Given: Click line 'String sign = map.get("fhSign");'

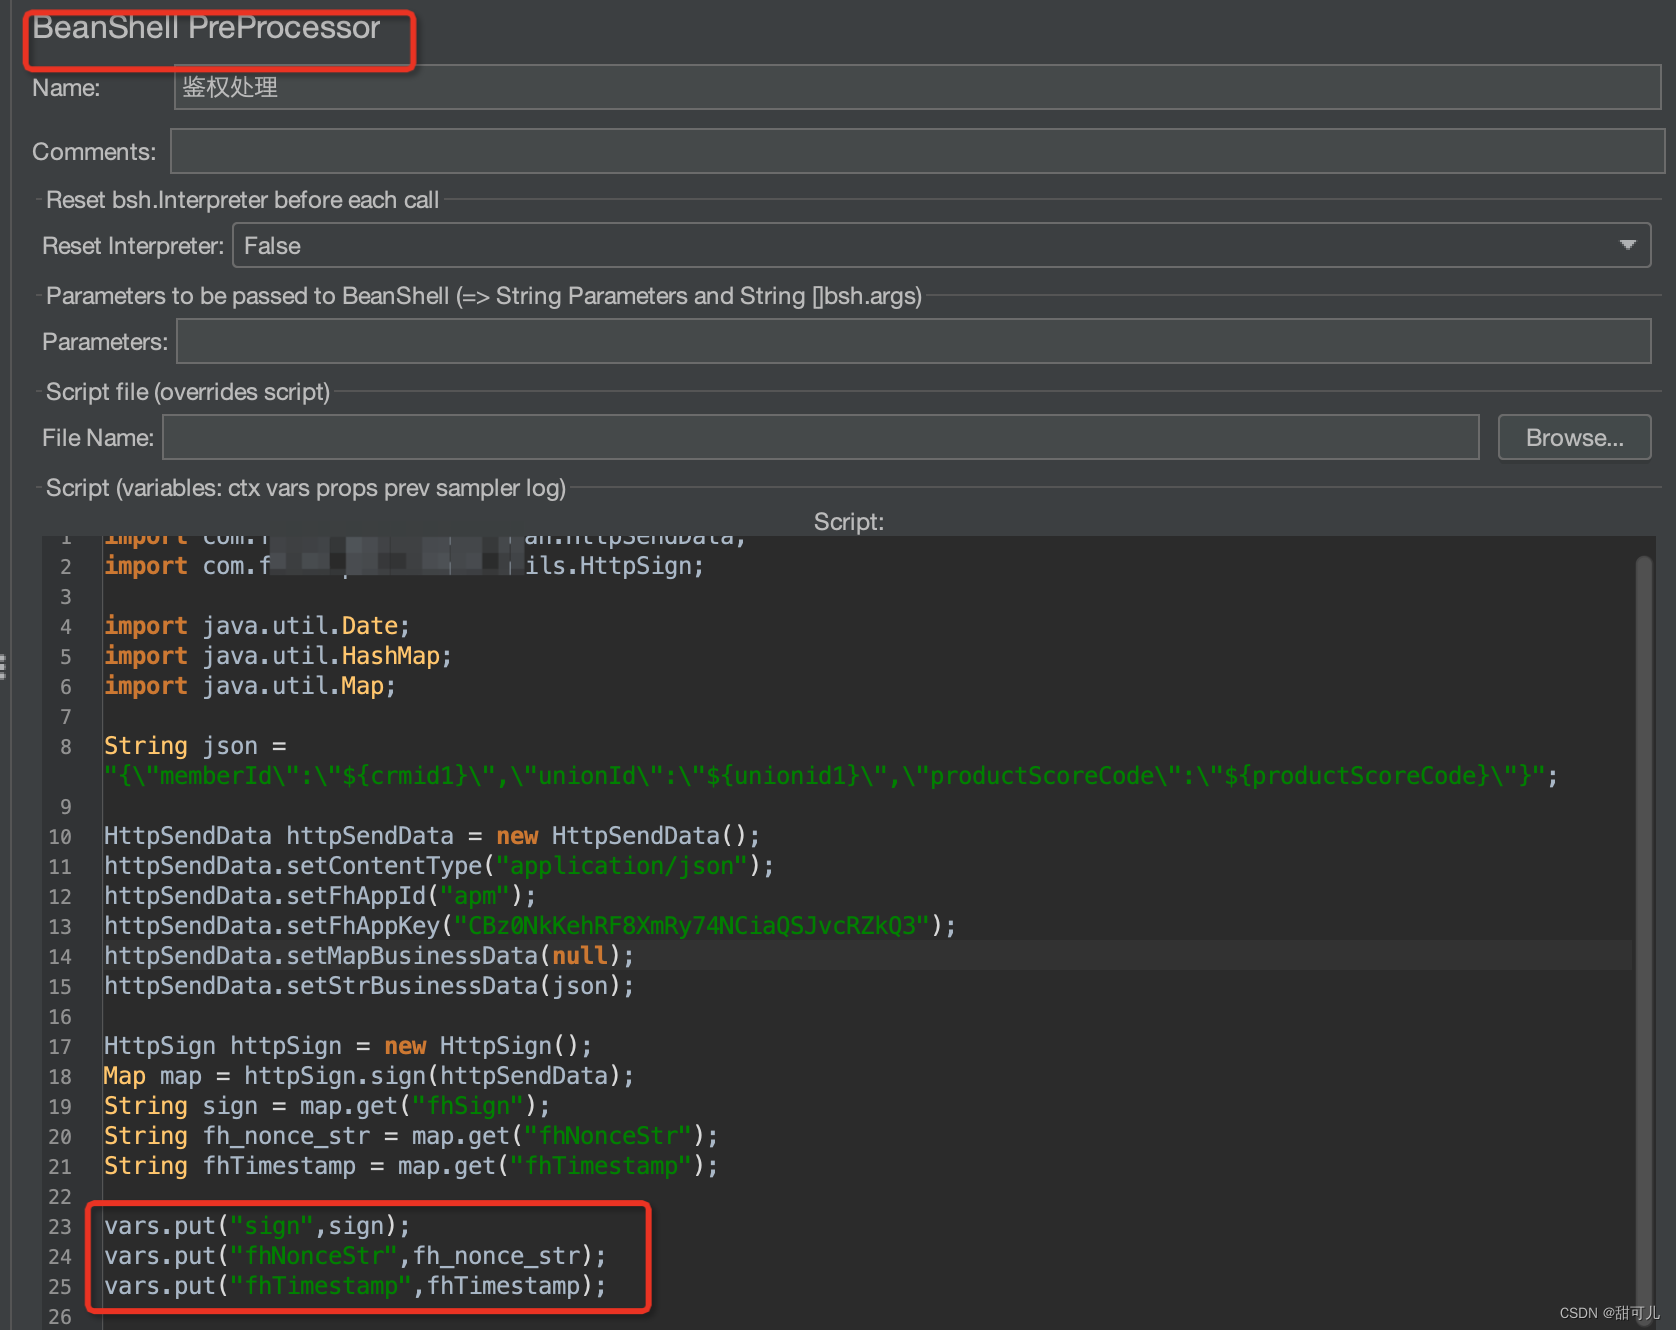Looking at the screenshot, I should (327, 1106).
